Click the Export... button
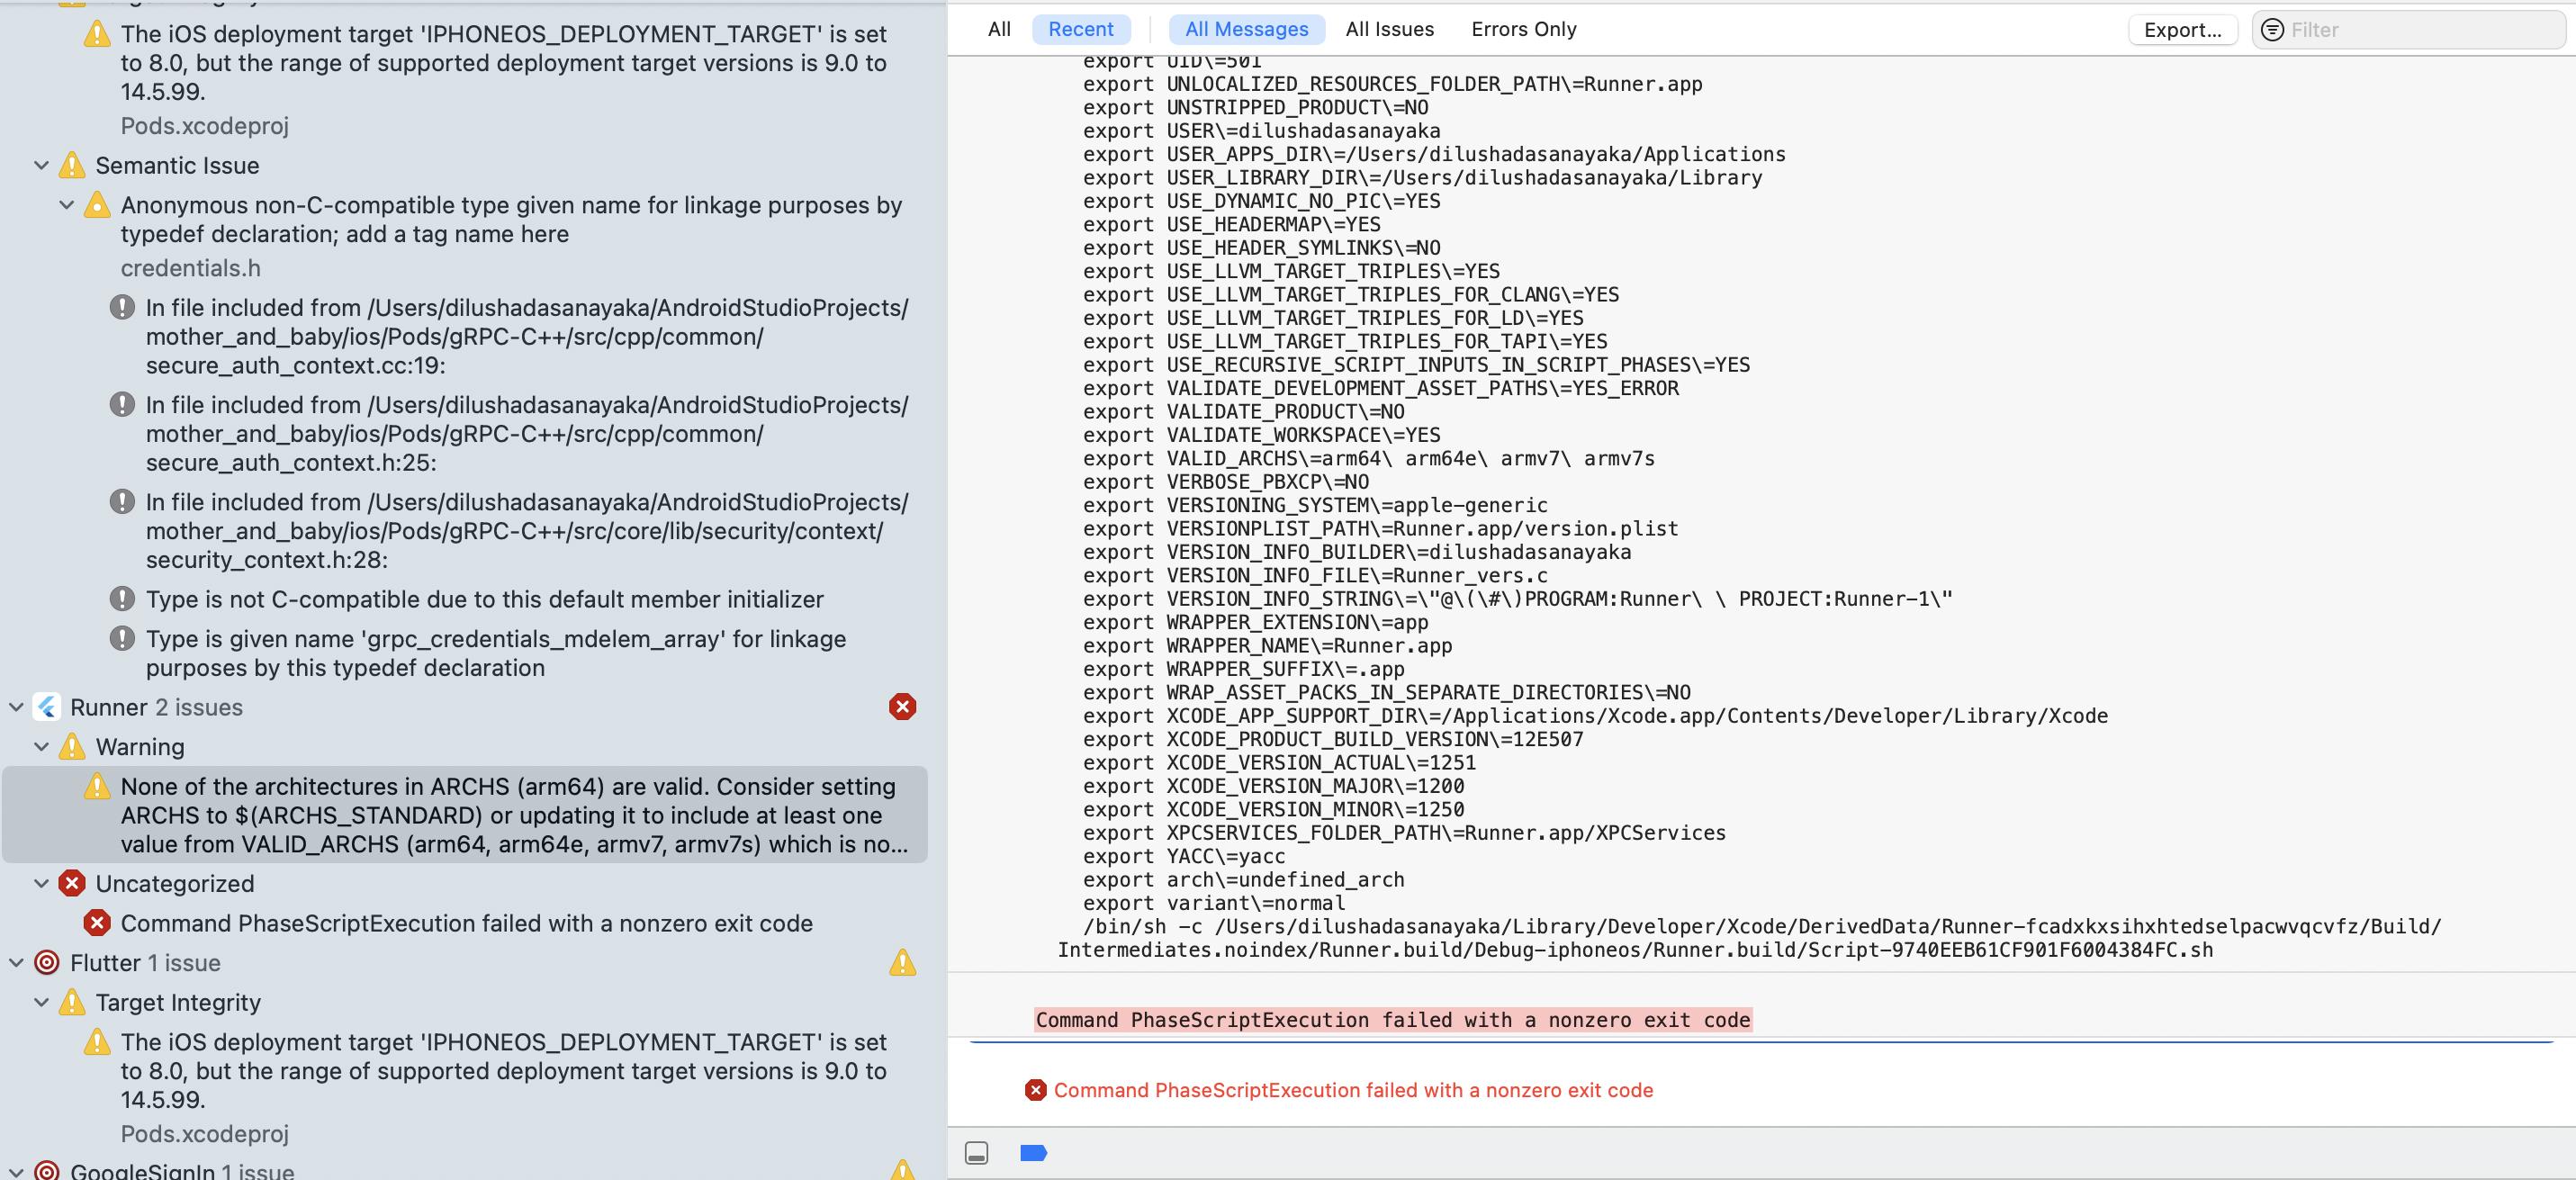Screen dimensions: 2576x1180 point(2182,30)
